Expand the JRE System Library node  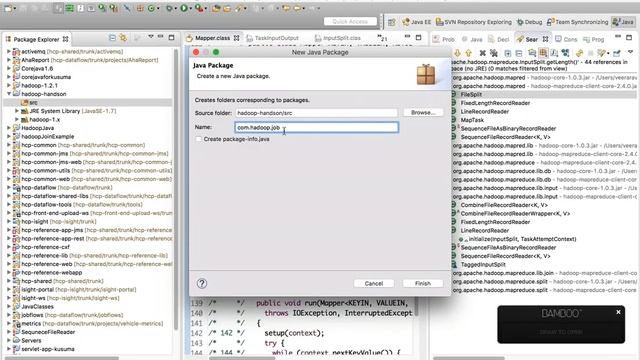(17, 111)
